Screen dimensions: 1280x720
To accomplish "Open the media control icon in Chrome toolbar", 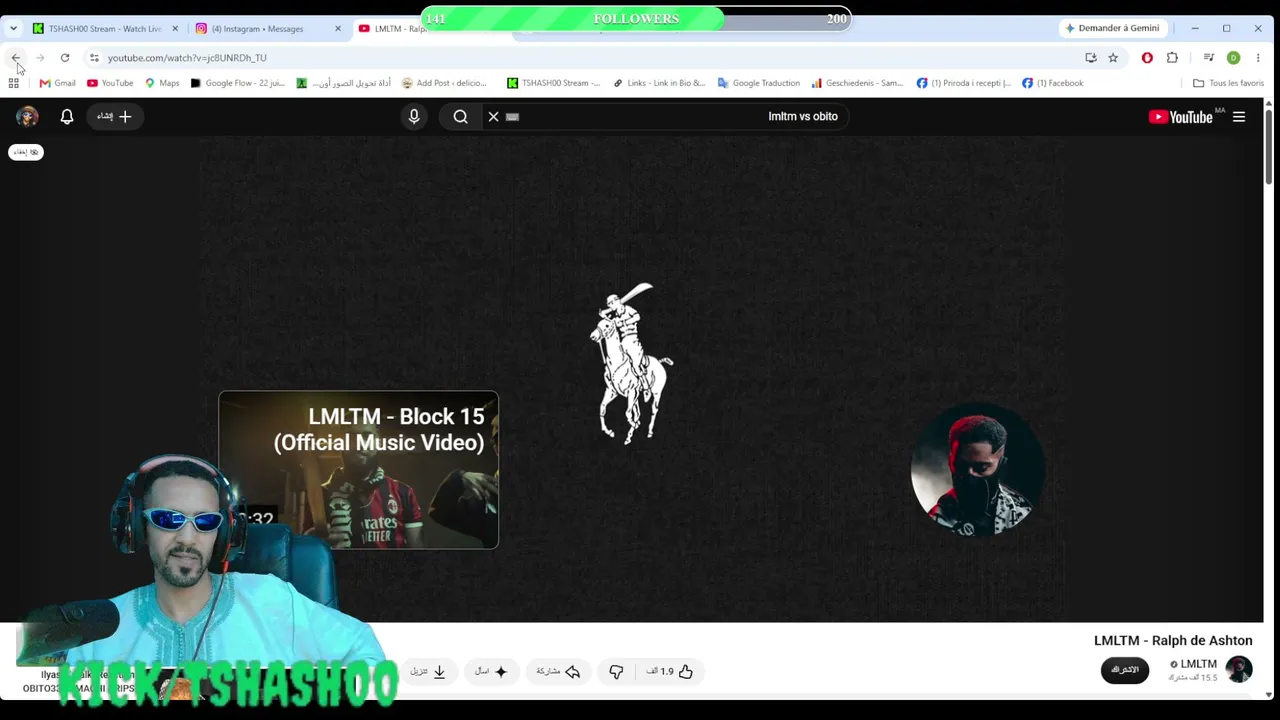I will tap(1209, 58).
